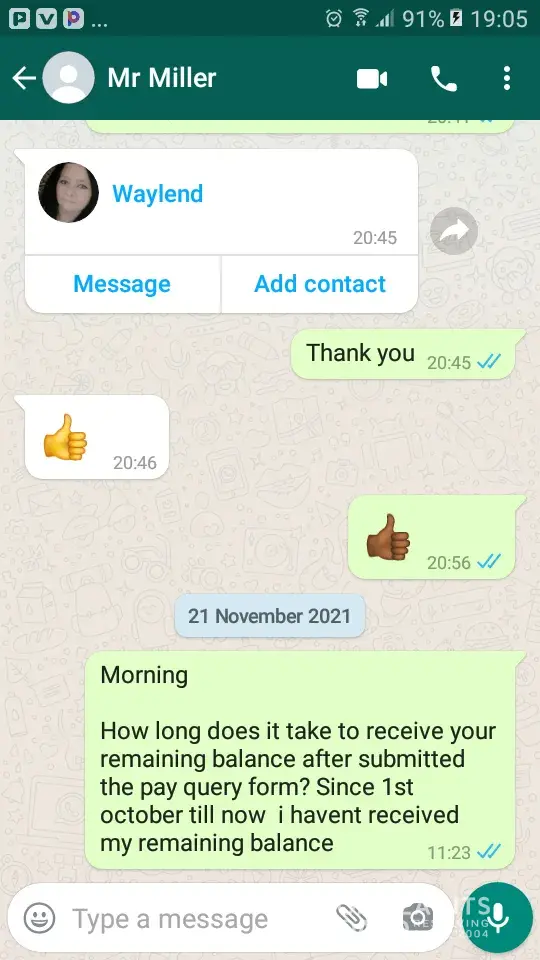
Task: Tap Message on the Waylend contact card
Action: [x=122, y=284]
